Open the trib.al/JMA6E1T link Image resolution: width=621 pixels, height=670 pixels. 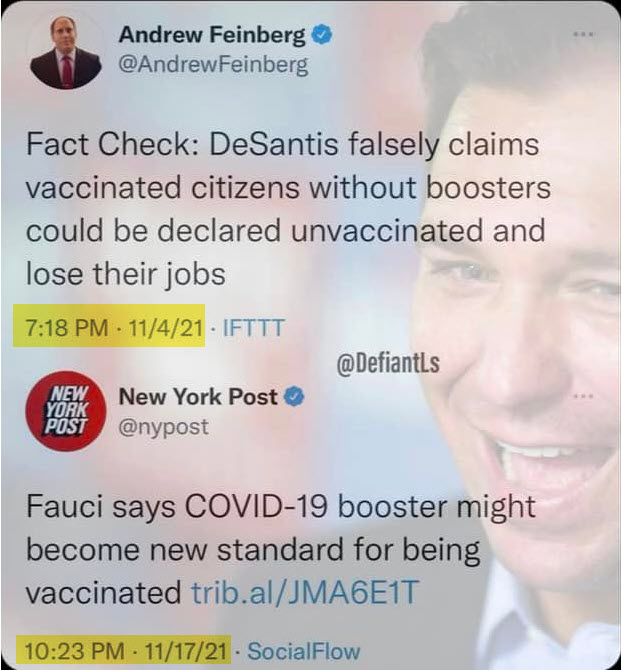(x=305, y=592)
